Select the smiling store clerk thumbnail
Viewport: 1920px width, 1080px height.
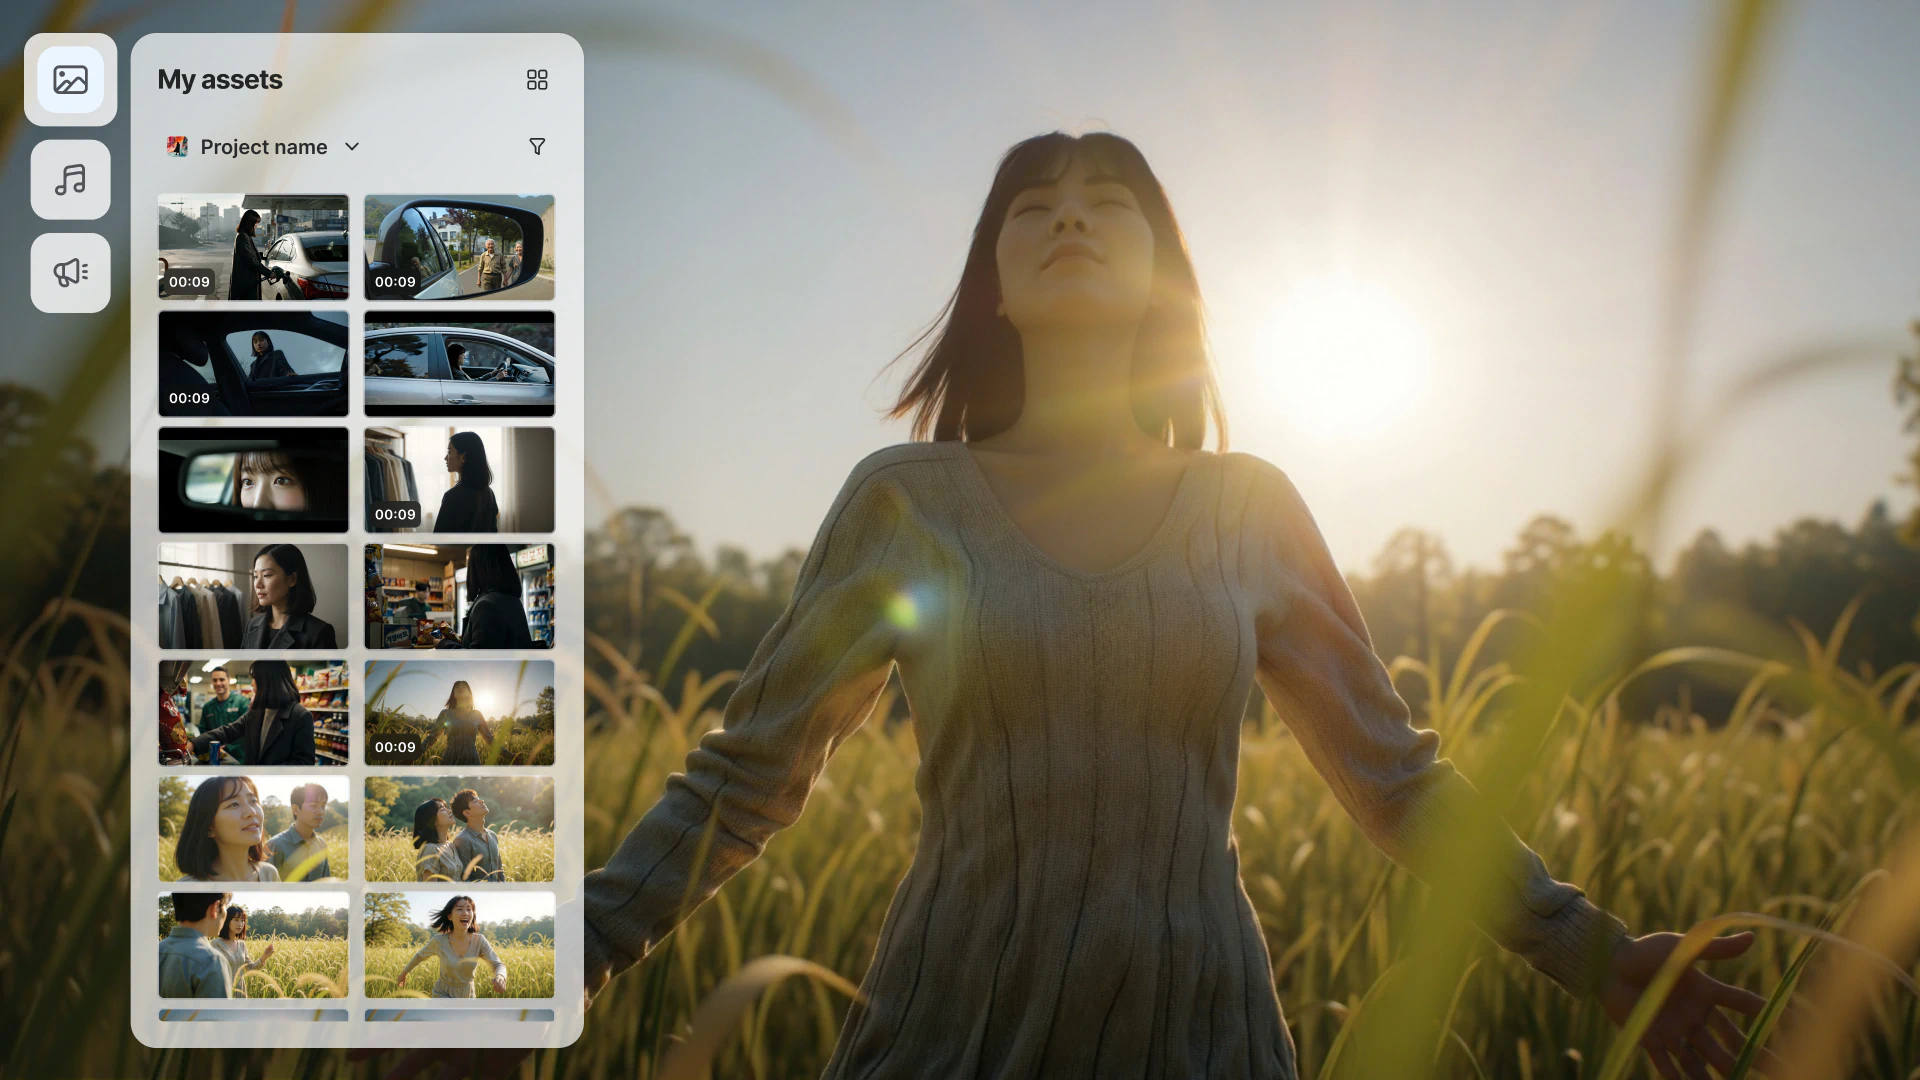point(254,713)
